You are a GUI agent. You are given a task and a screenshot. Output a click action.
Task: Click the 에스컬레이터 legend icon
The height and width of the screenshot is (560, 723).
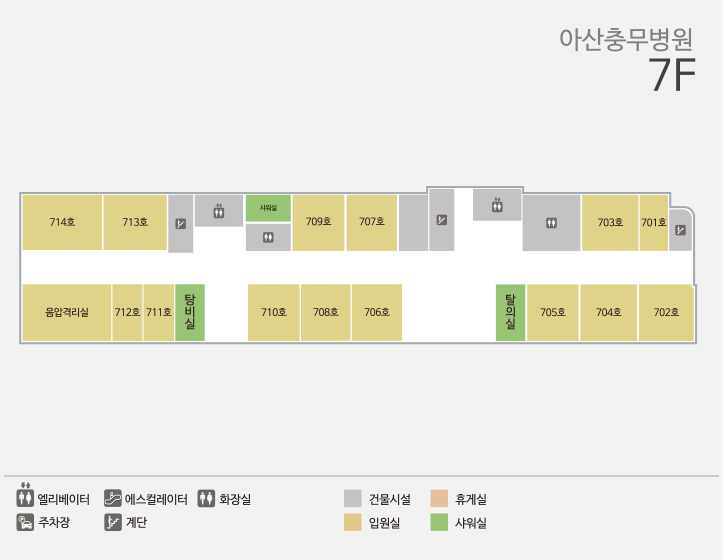[x=113, y=497]
